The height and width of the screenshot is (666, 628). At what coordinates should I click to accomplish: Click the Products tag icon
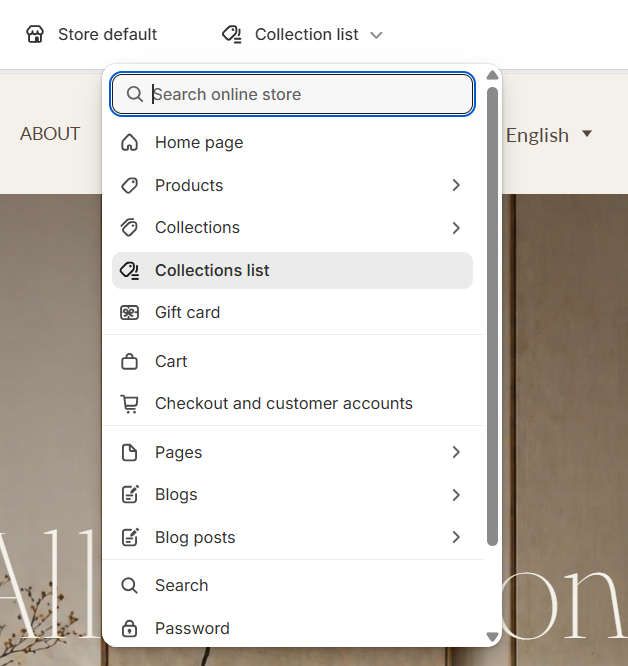click(130, 186)
